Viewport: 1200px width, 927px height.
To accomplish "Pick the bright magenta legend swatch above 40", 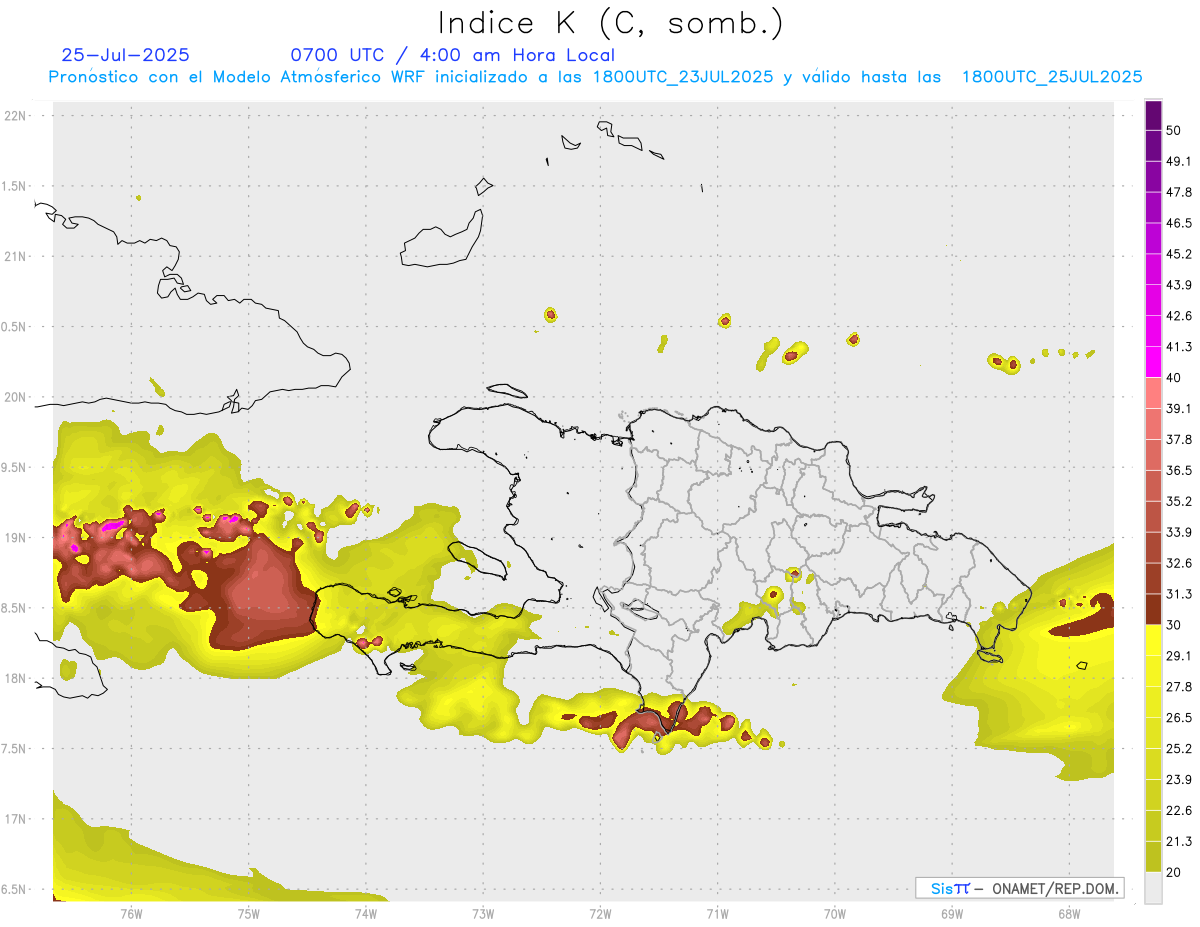I will point(1153,362).
